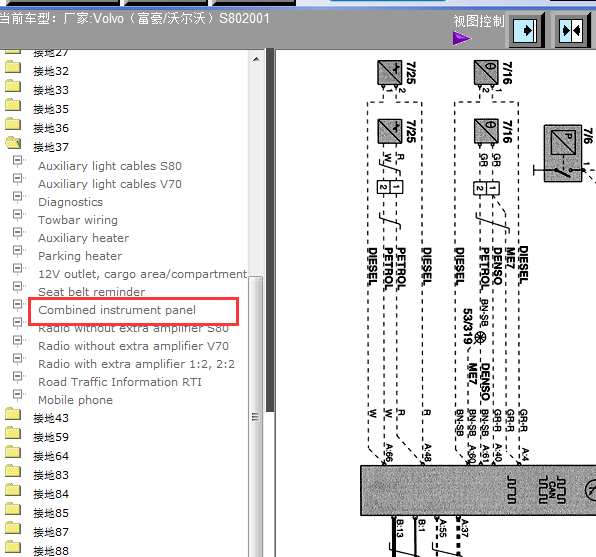Viewport: 596px width, 557px height.
Task: Open the Parking heater diagram
Action: tap(80, 256)
